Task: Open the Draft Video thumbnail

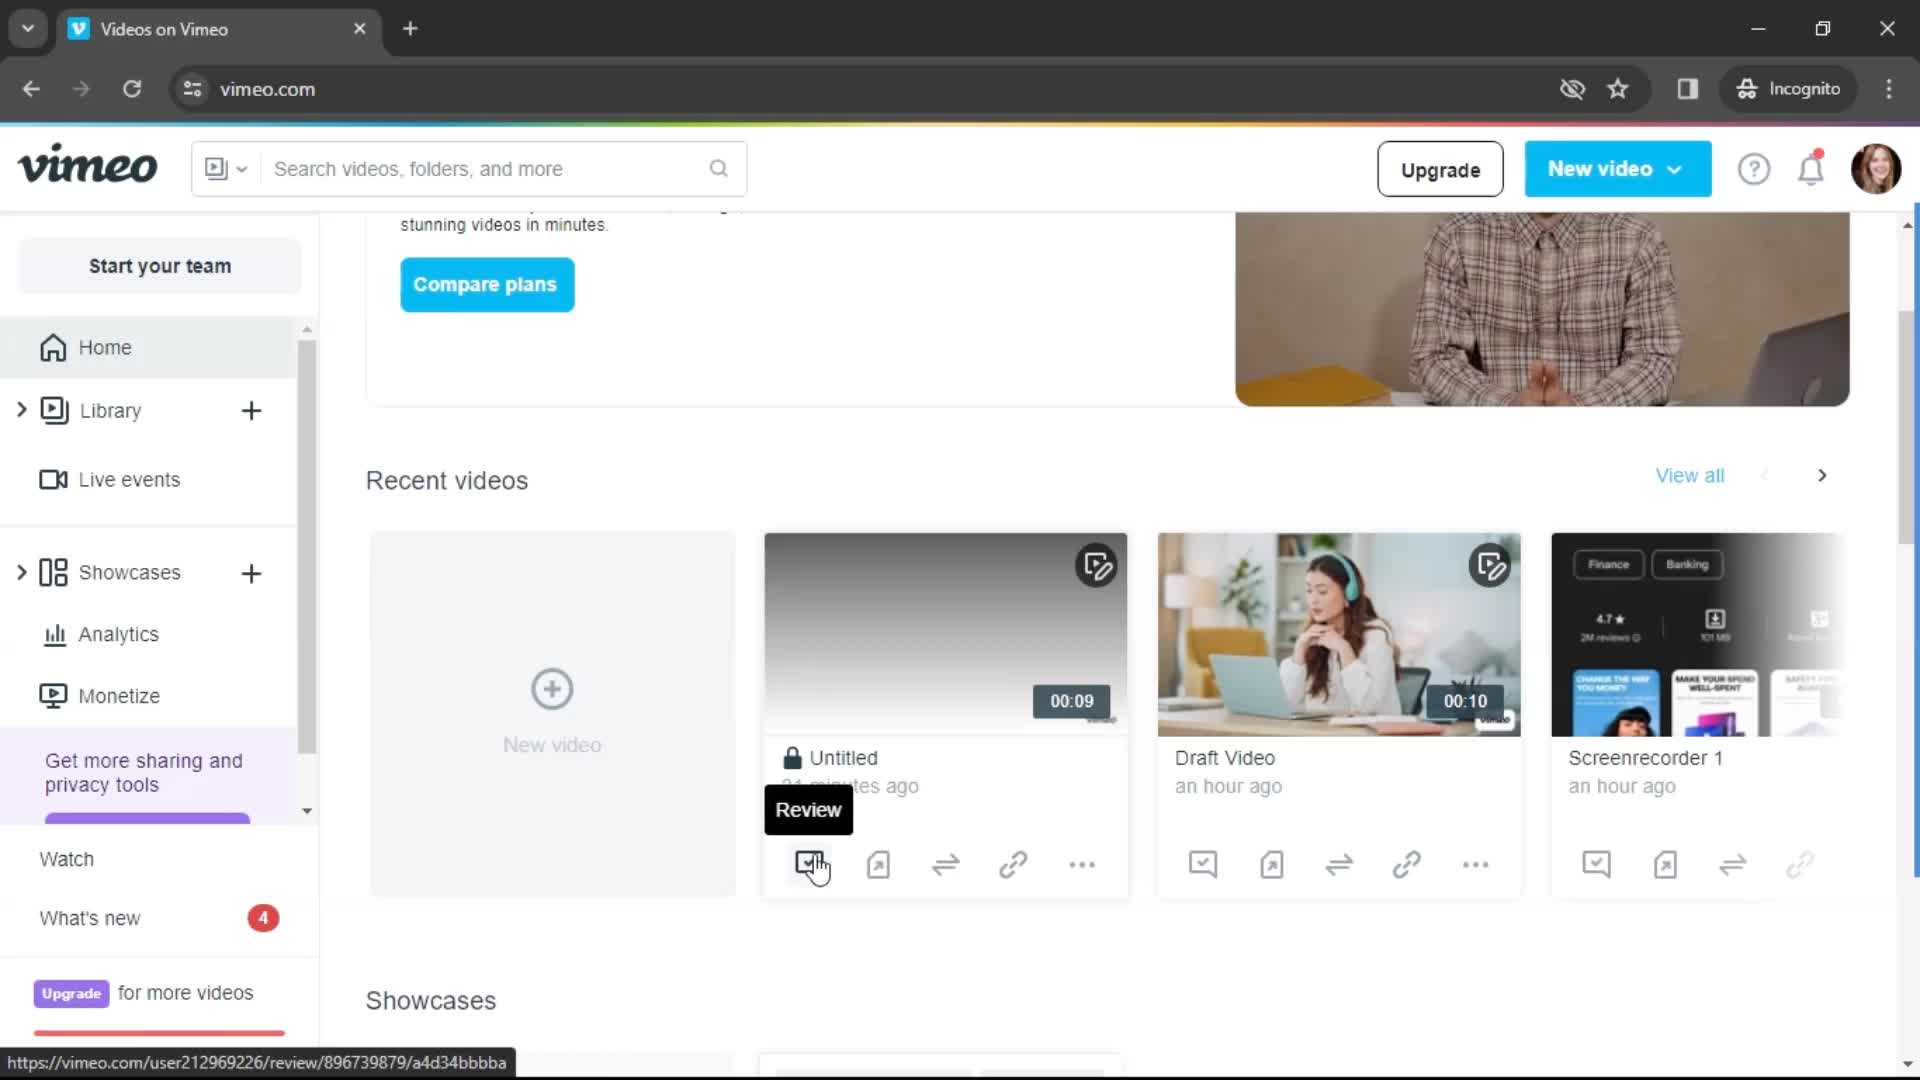Action: pos(1339,634)
